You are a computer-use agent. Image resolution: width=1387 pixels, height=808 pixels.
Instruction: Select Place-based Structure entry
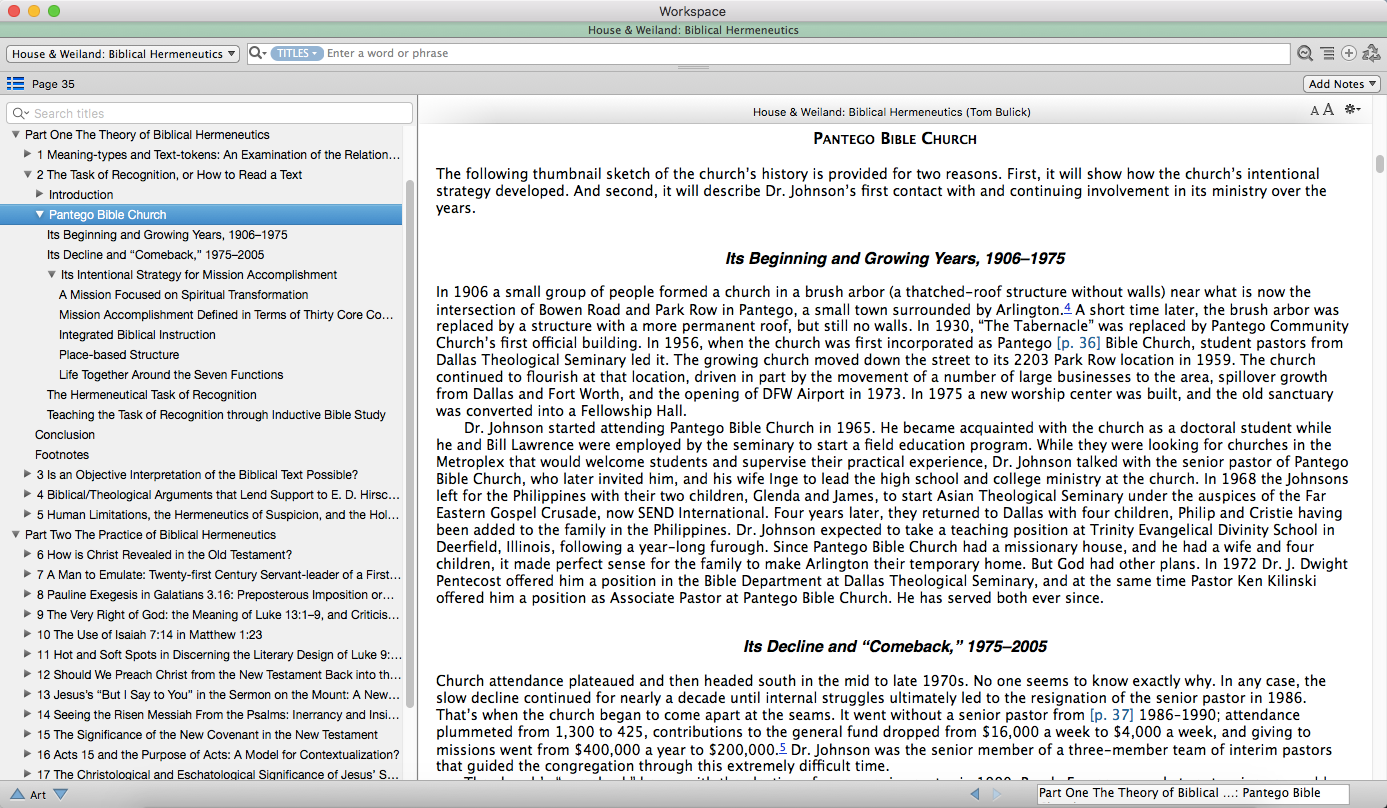[119, 355]
